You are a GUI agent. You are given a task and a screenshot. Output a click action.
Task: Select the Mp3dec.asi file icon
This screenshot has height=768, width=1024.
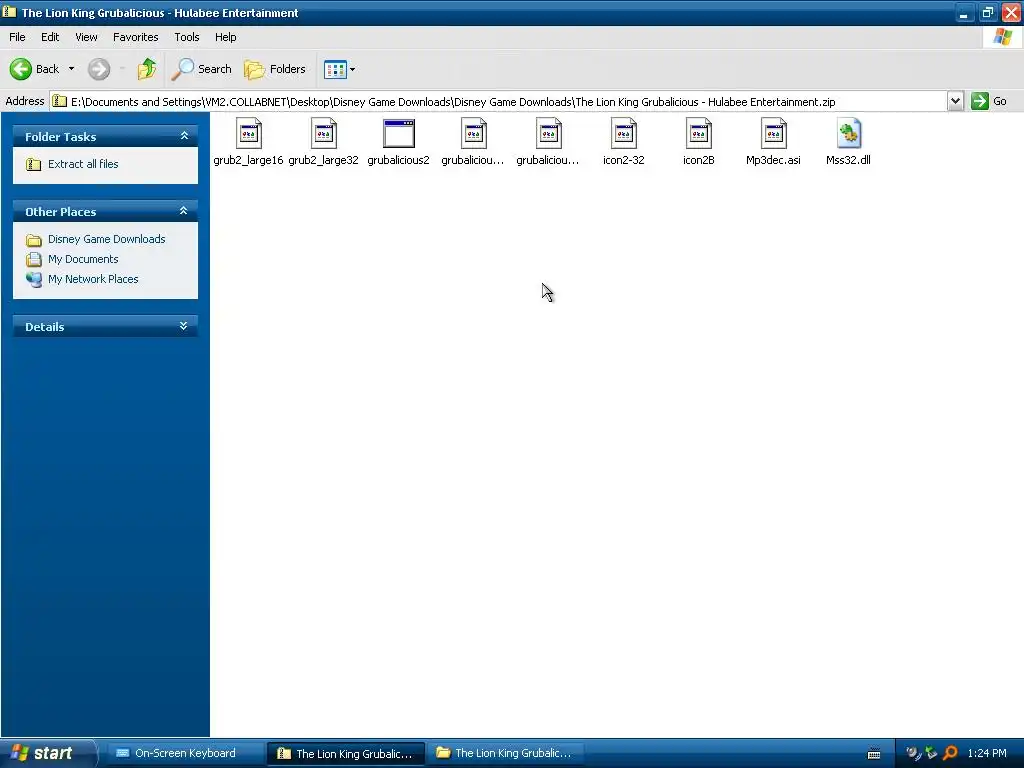(774, 134)
